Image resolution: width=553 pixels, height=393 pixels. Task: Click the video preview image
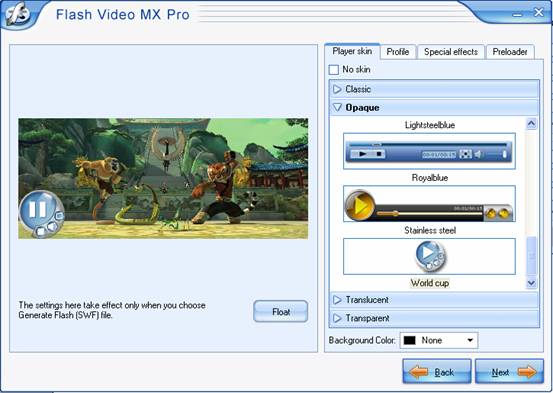tap(163, 179)
